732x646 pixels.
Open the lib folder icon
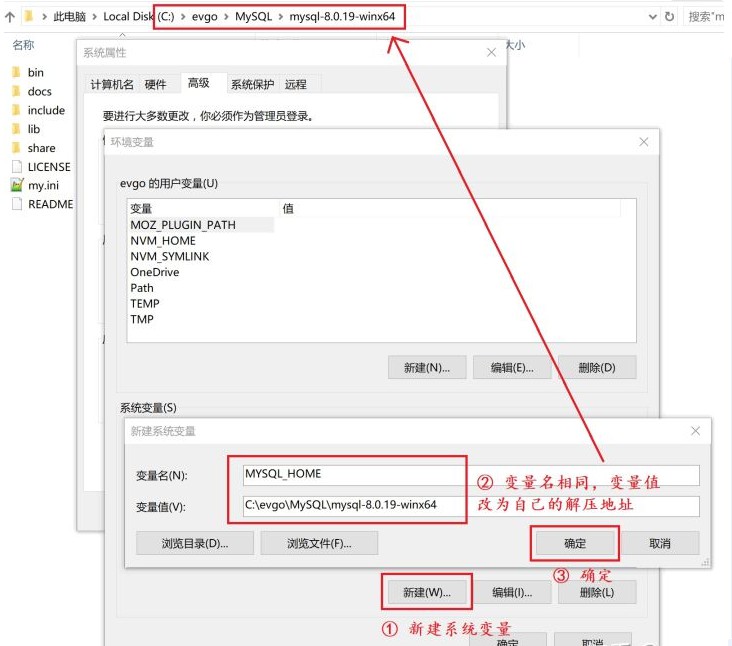point(16,129)
